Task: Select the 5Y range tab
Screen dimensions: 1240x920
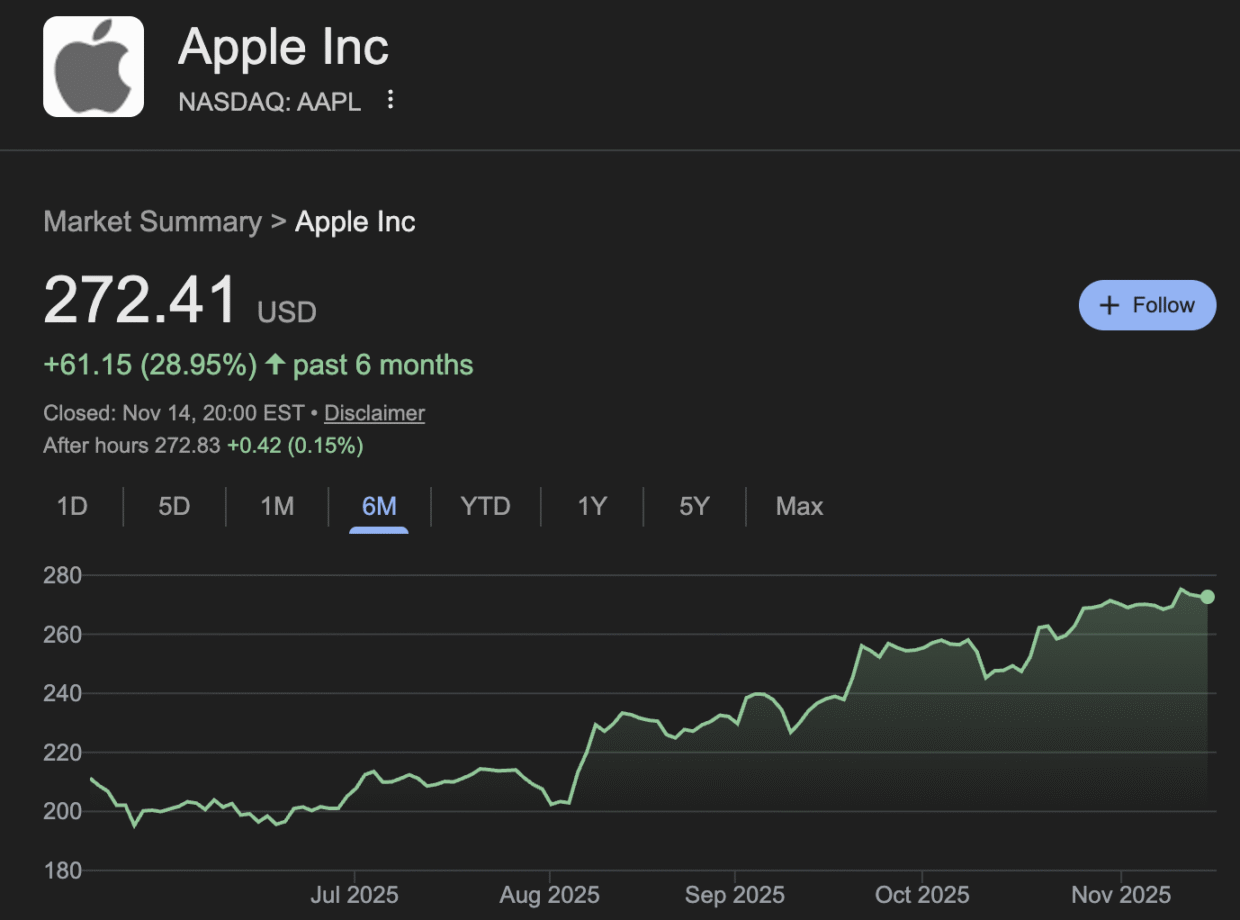Action: pos(694,507)
